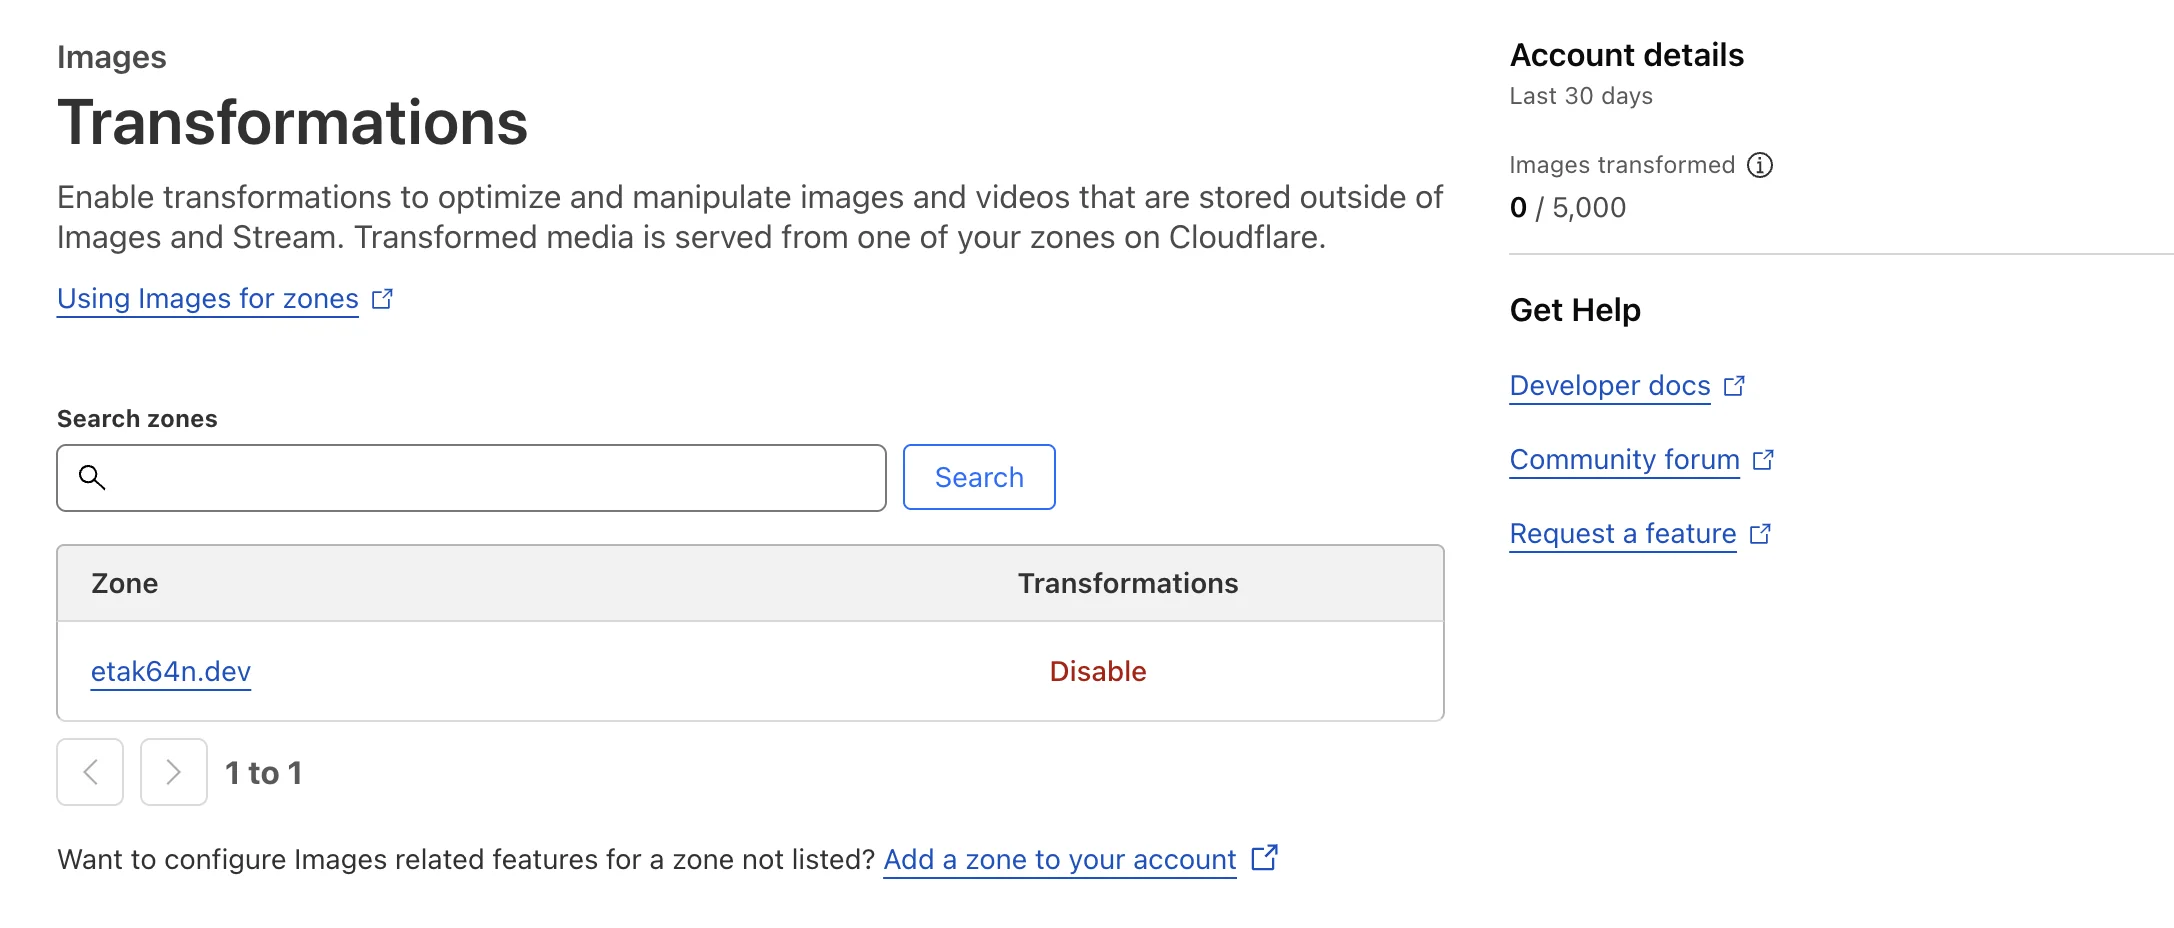Viewport: 2174px width, 928px height.
Task: Go to previous page of zones
Action: [90, 772]
